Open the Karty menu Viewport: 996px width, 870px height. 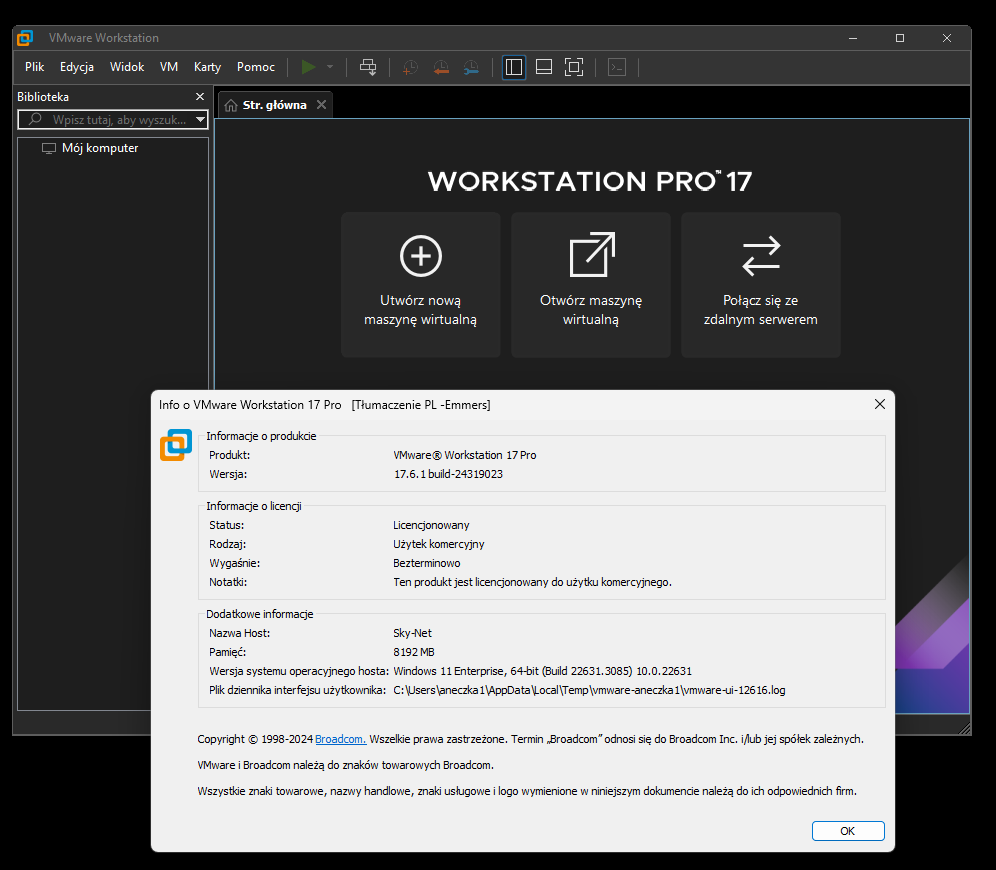[x=207, y=67]
